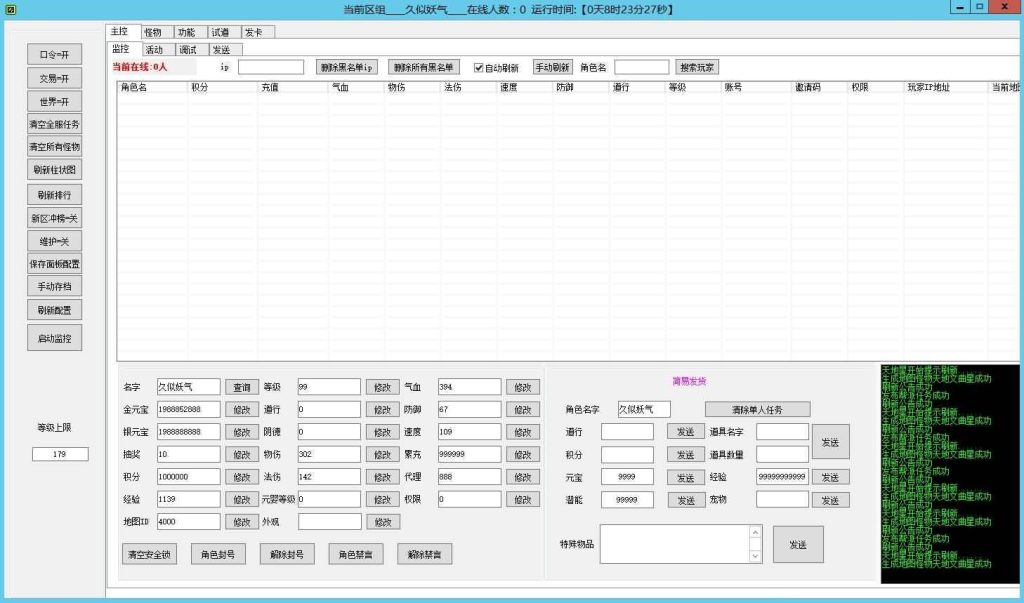Click the 搜索玩家 button
Viewport: 1024px width, 603px height.
tap(697, 68)
